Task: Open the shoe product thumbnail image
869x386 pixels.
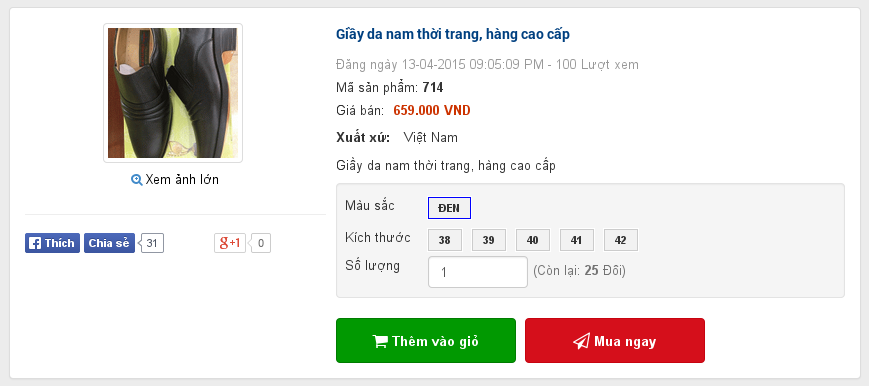Action: 173,93
